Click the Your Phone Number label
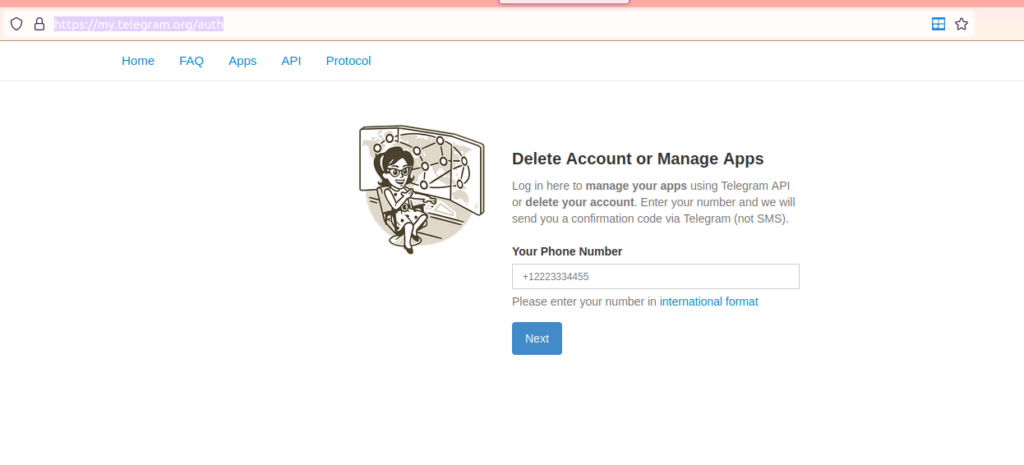The height and width of the screenshot is (465, 1024). (567, 251)
